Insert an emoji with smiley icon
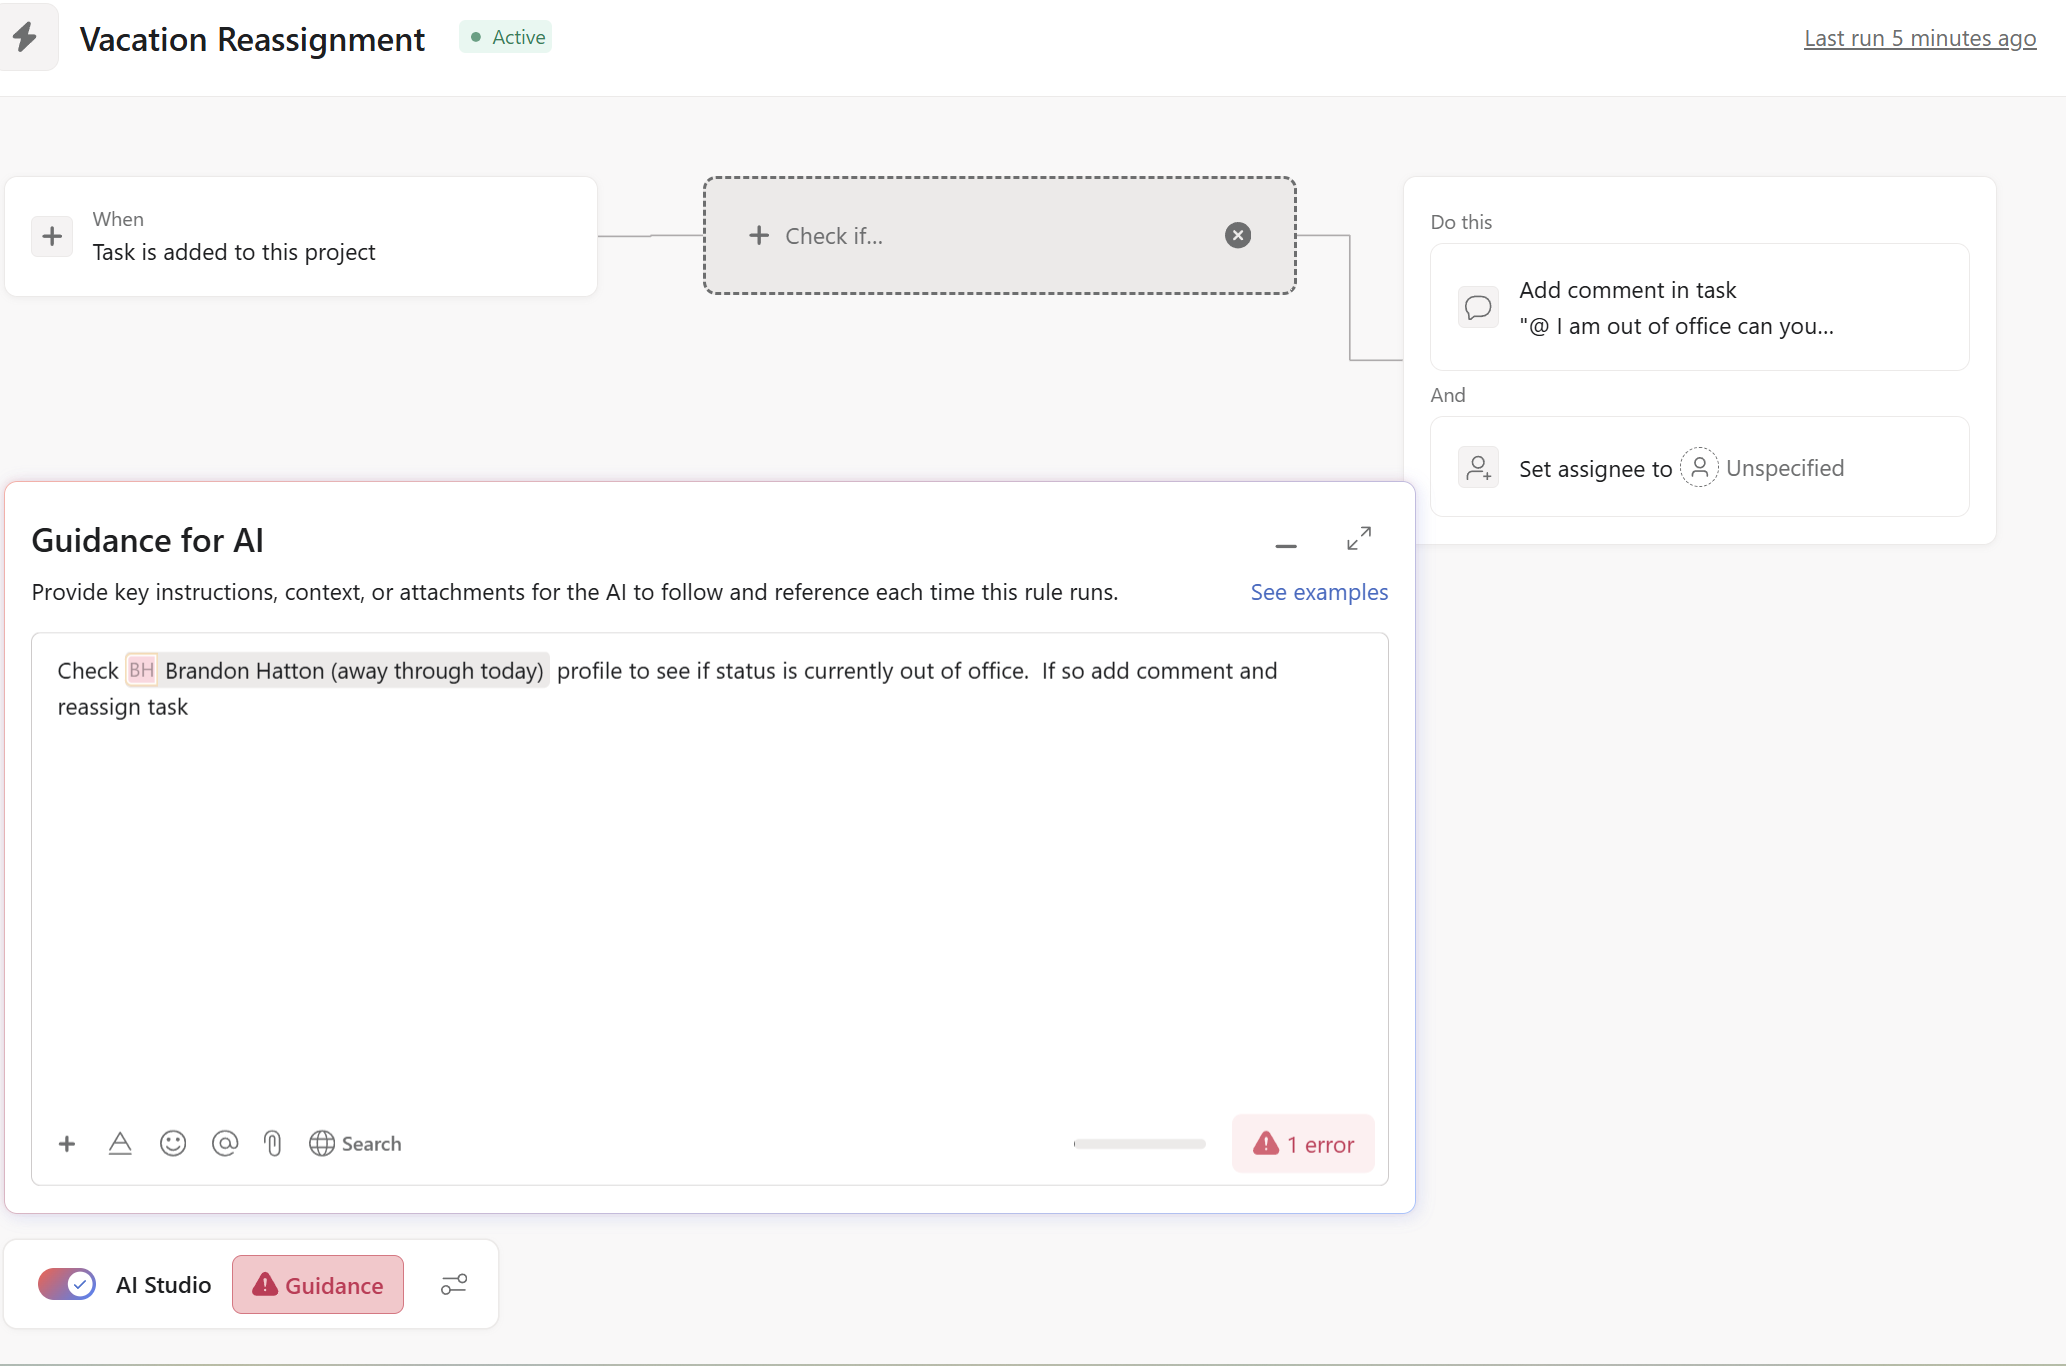The height and width of the screenshot is (1366, 2066). point(173,1144)
